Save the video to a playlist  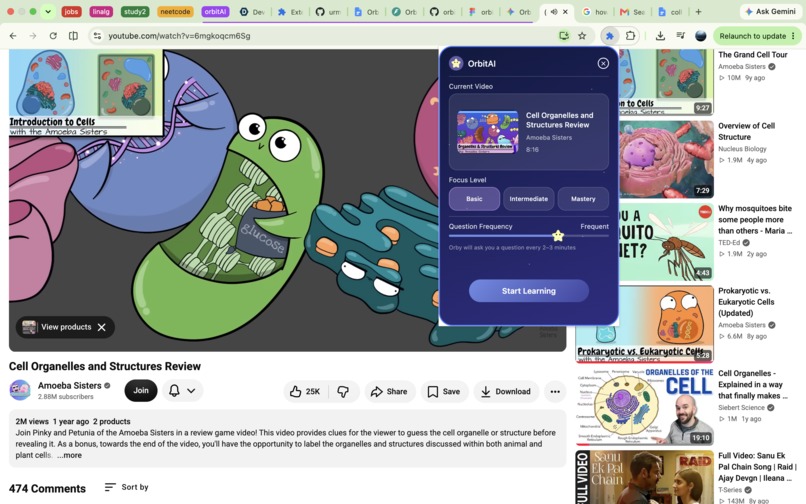[x=444, y=391]
